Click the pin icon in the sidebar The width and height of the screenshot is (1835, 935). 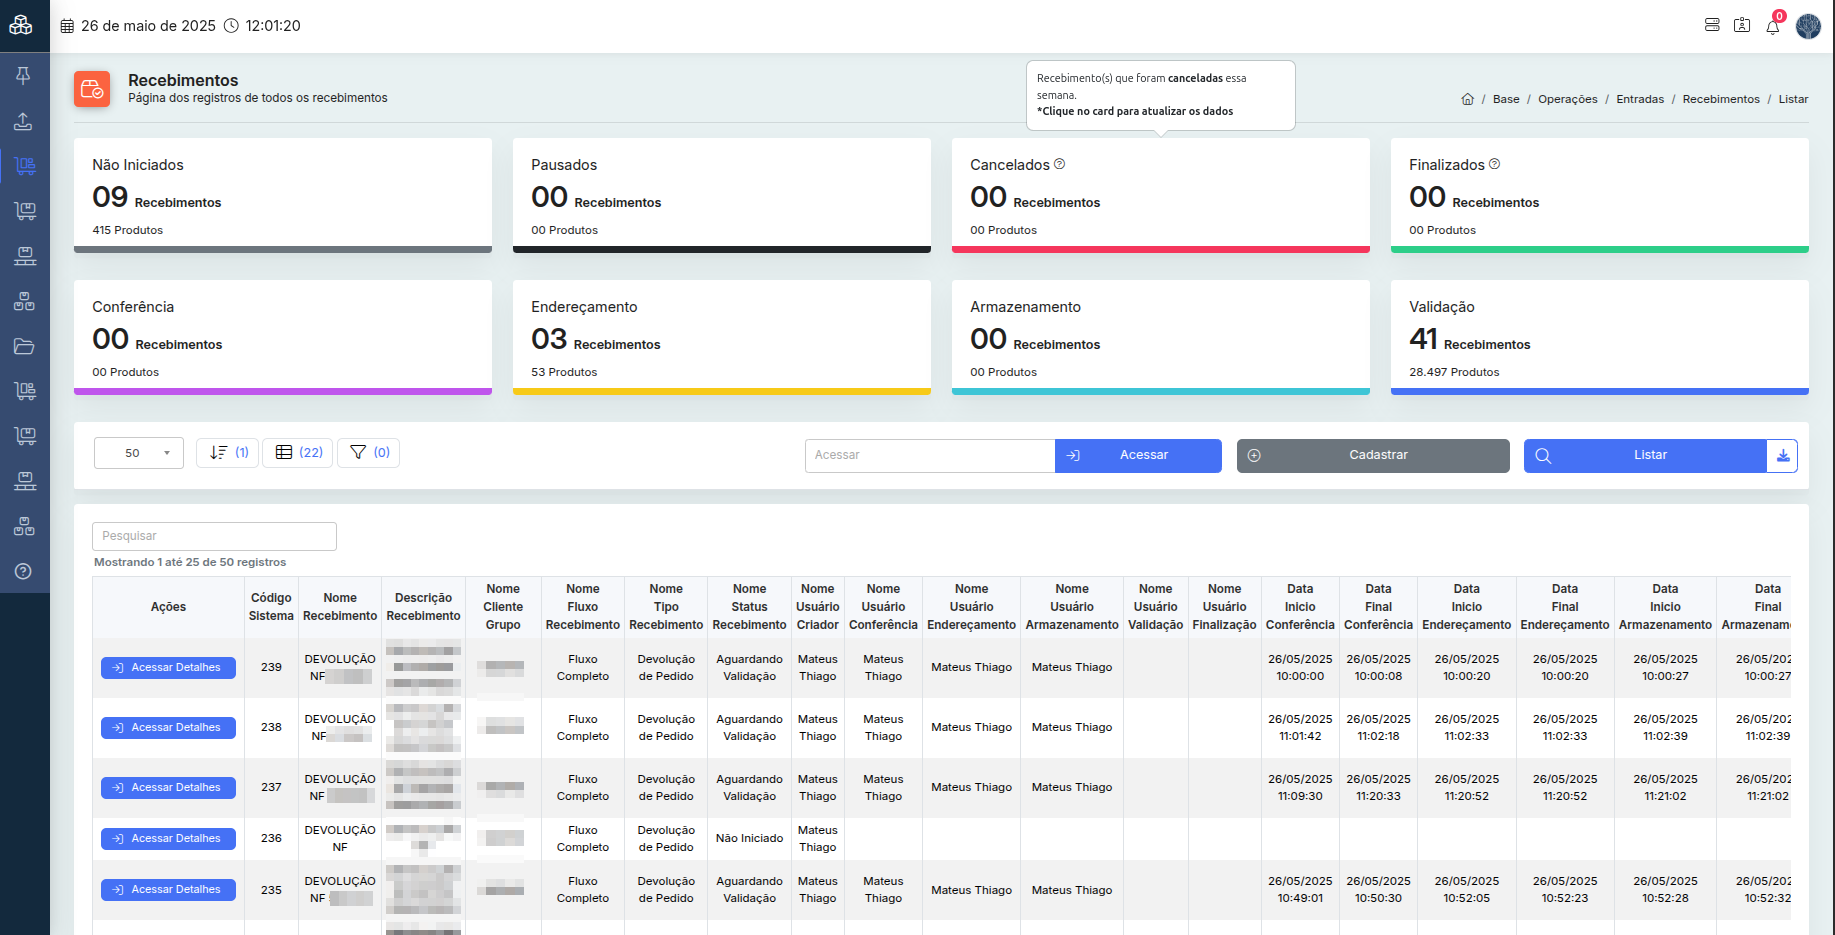[x=23, y=76]
